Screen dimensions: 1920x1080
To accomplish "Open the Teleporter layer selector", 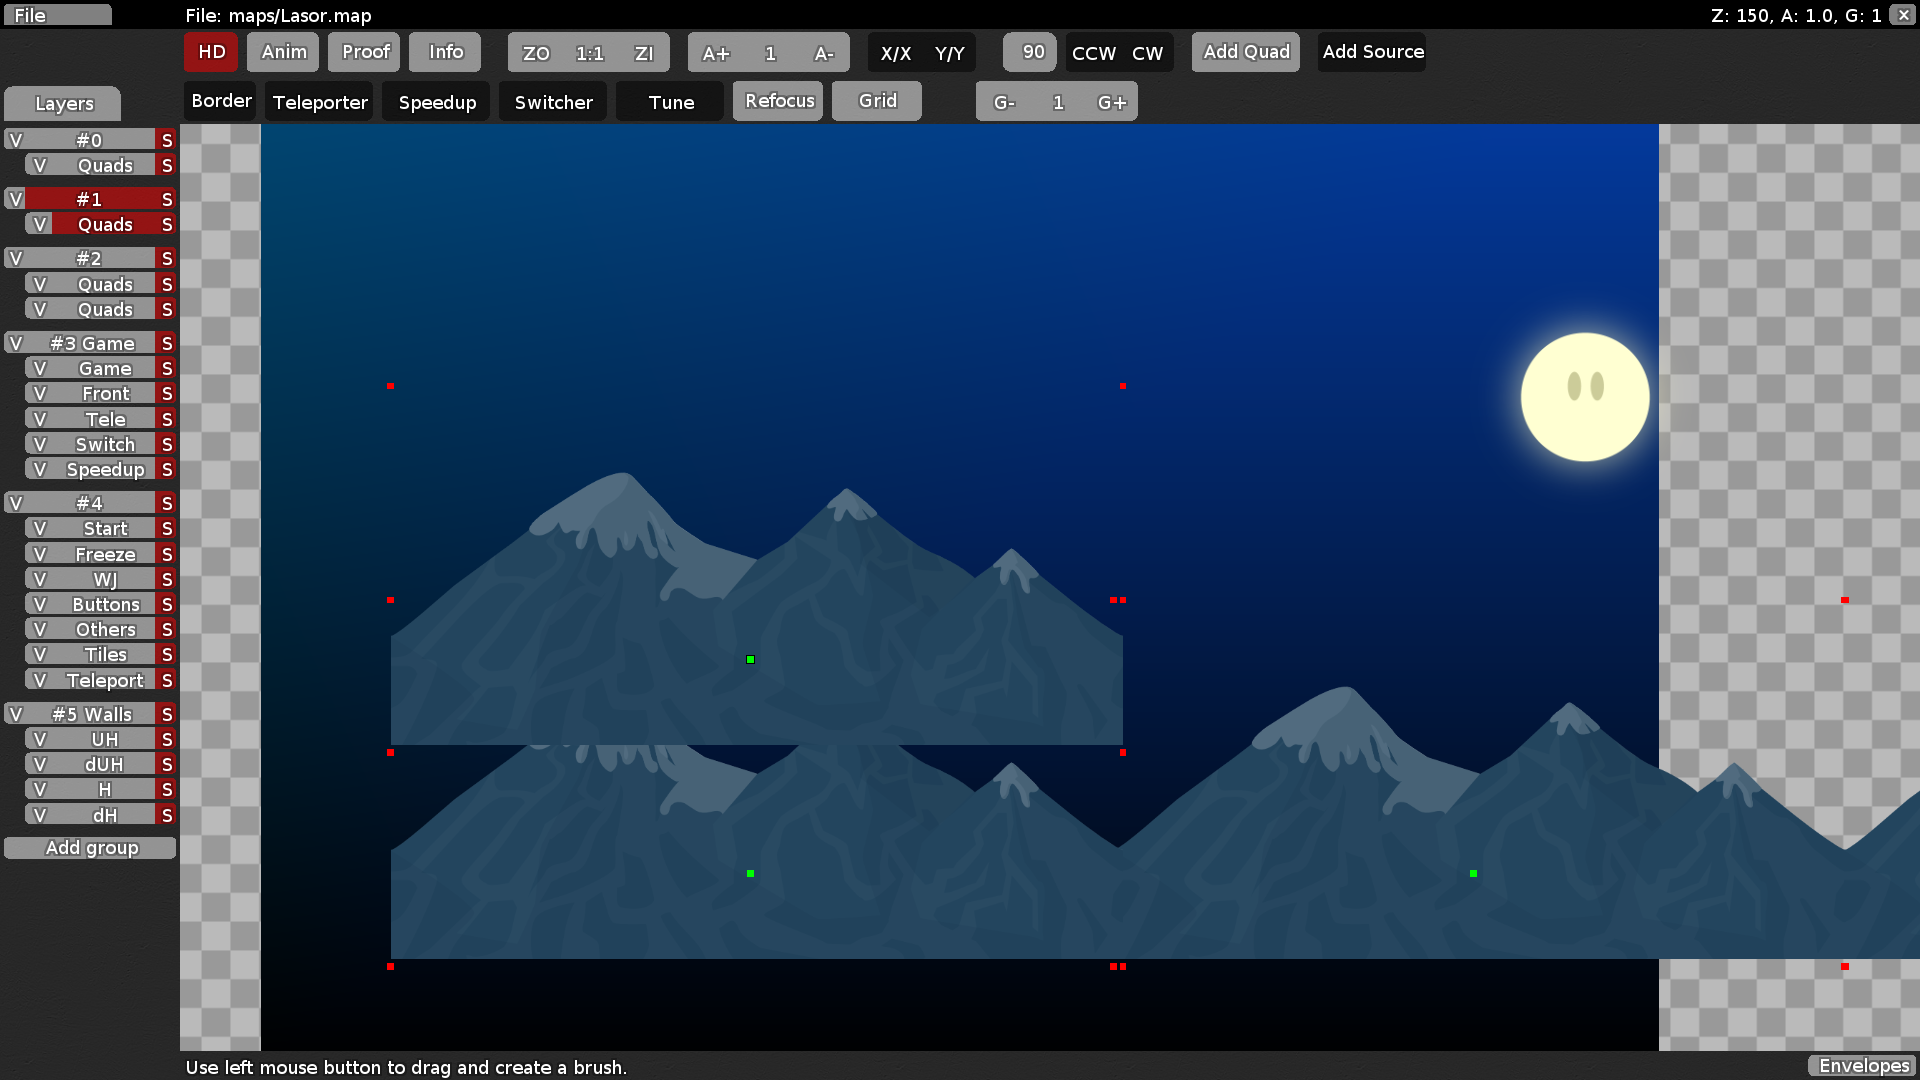I will coord(318,101).
